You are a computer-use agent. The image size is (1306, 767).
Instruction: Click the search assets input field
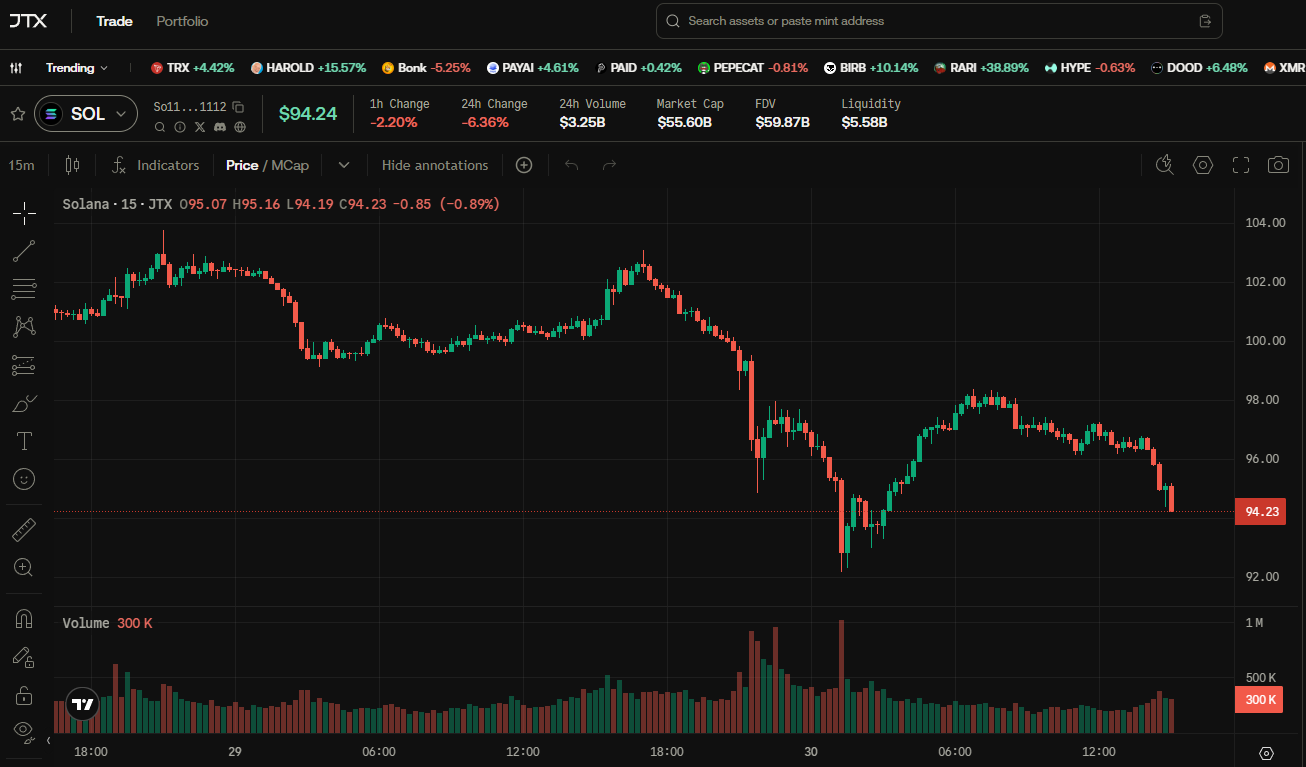pos(939,21)
